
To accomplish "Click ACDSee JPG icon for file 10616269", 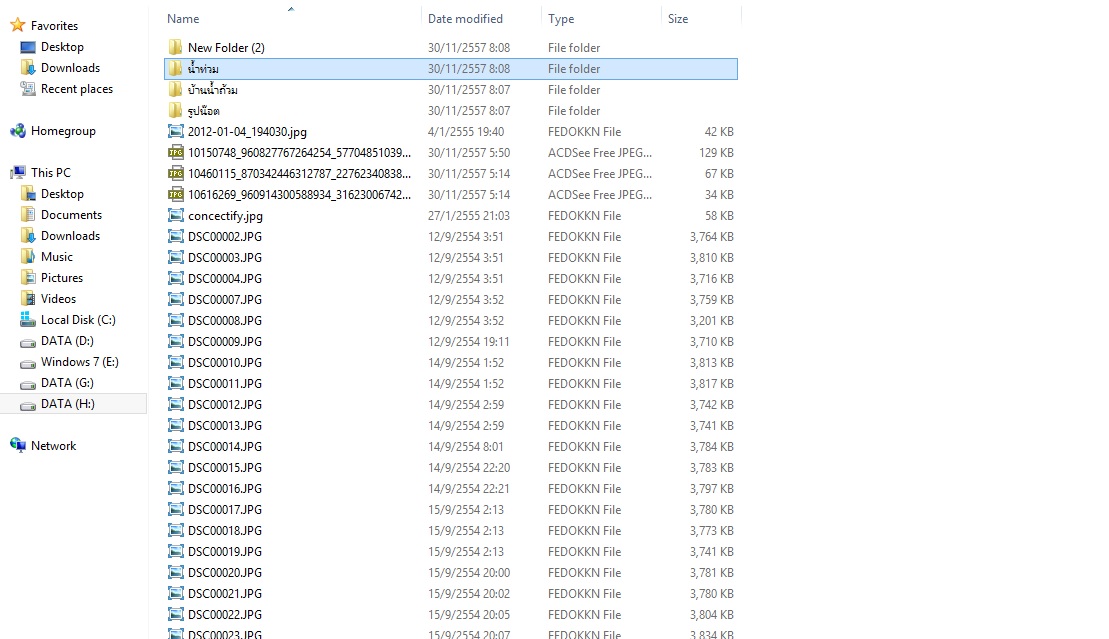I will click(x=175, y=195).
